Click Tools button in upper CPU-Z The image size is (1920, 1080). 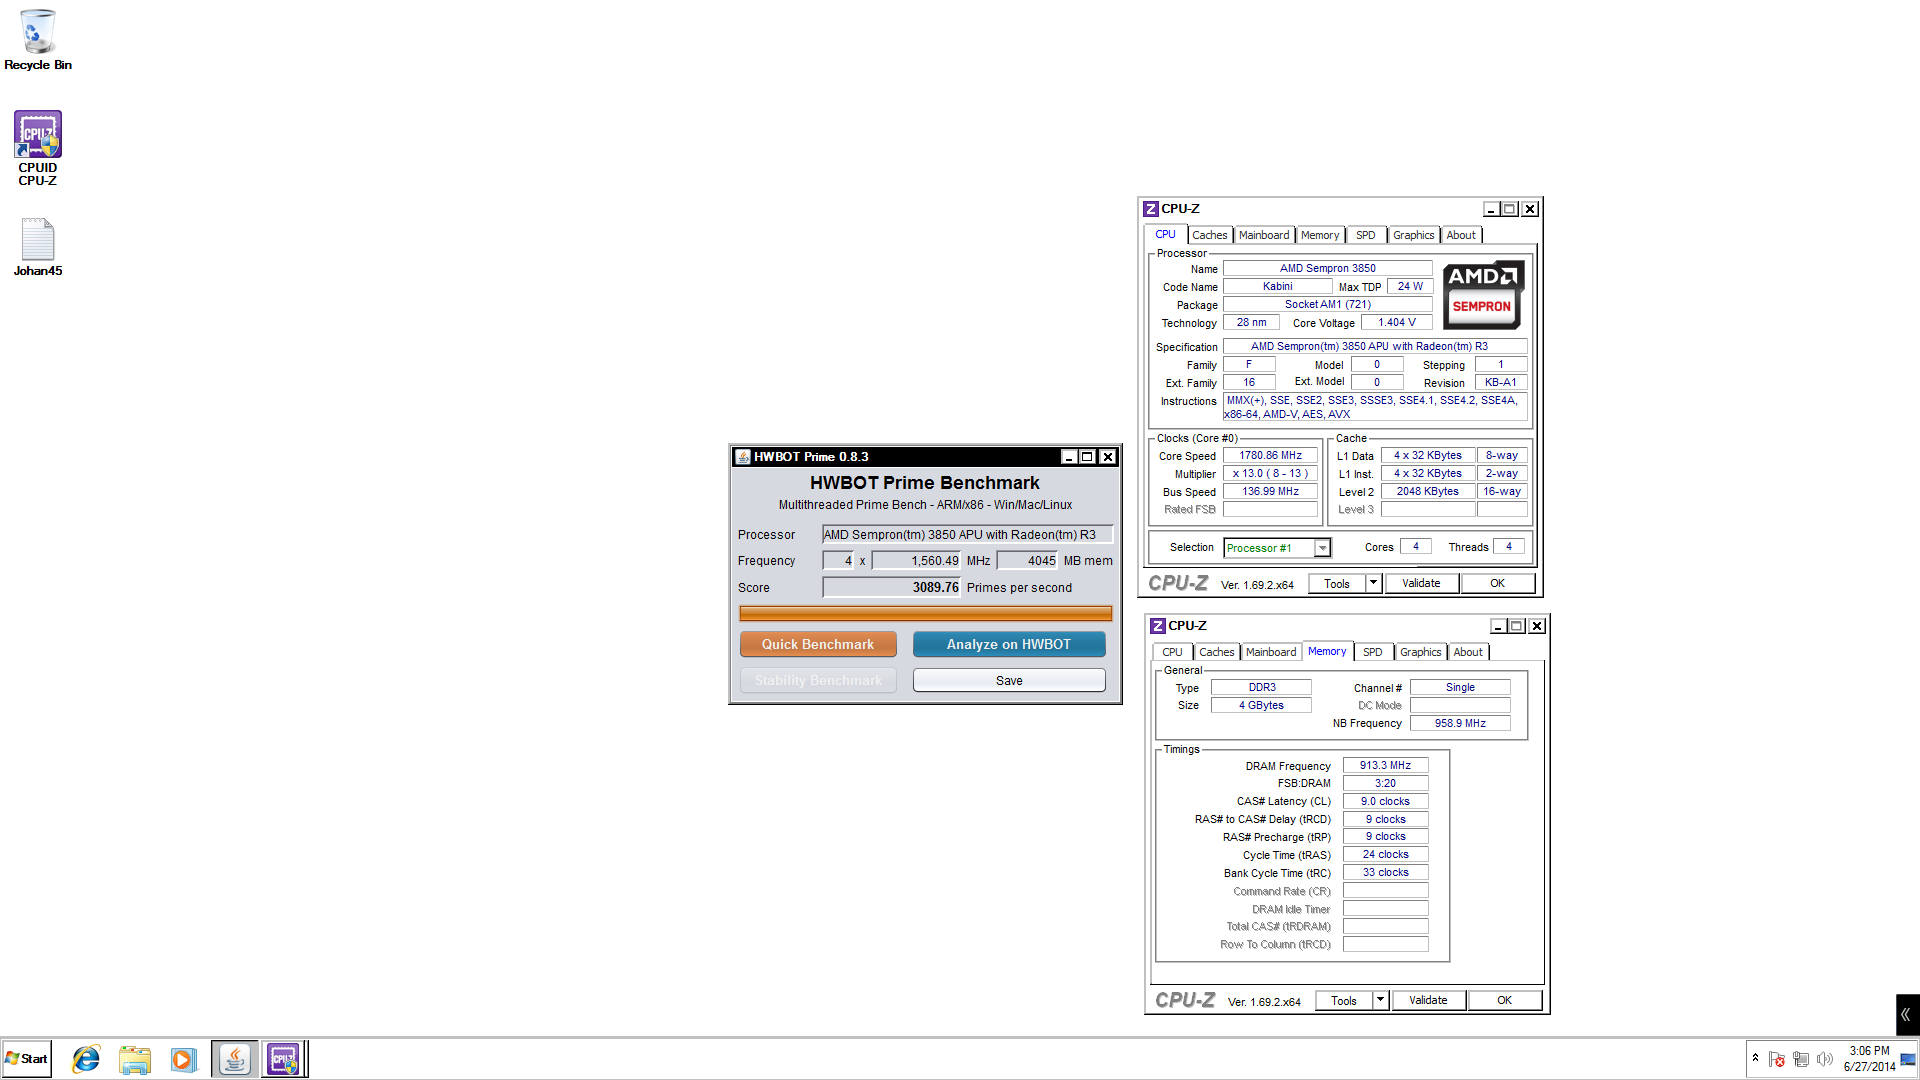[x=1337, y=584]
